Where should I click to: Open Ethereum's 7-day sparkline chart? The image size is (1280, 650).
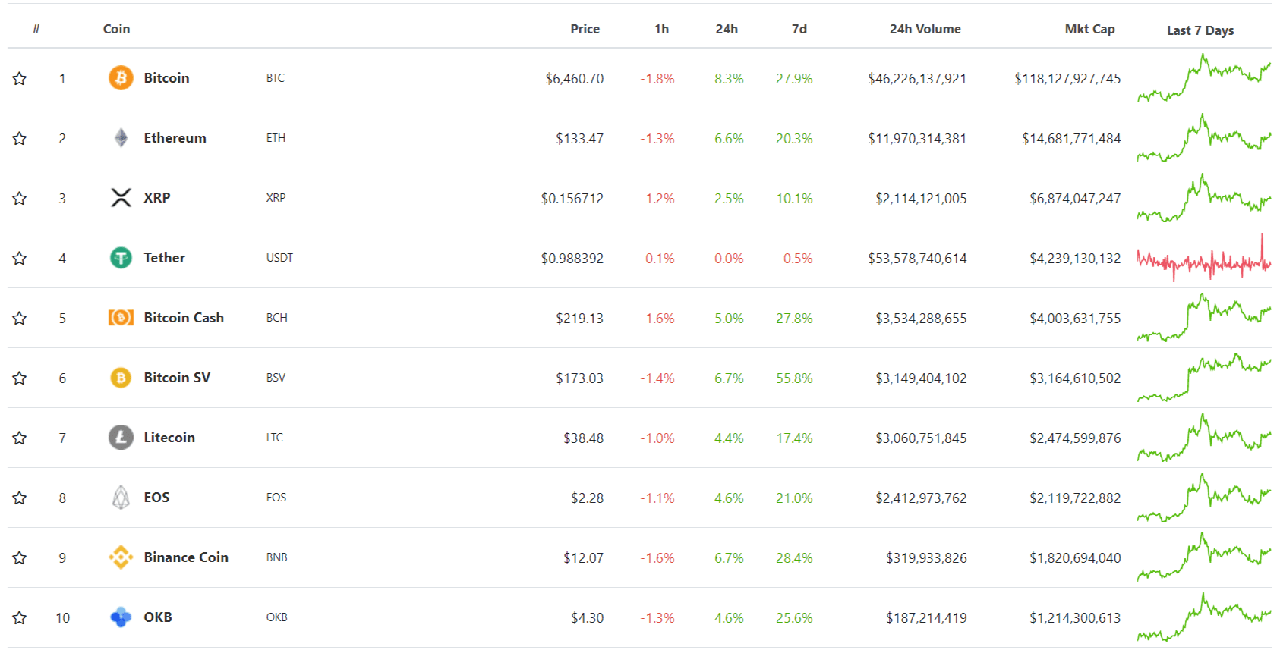coord(1204,138)
